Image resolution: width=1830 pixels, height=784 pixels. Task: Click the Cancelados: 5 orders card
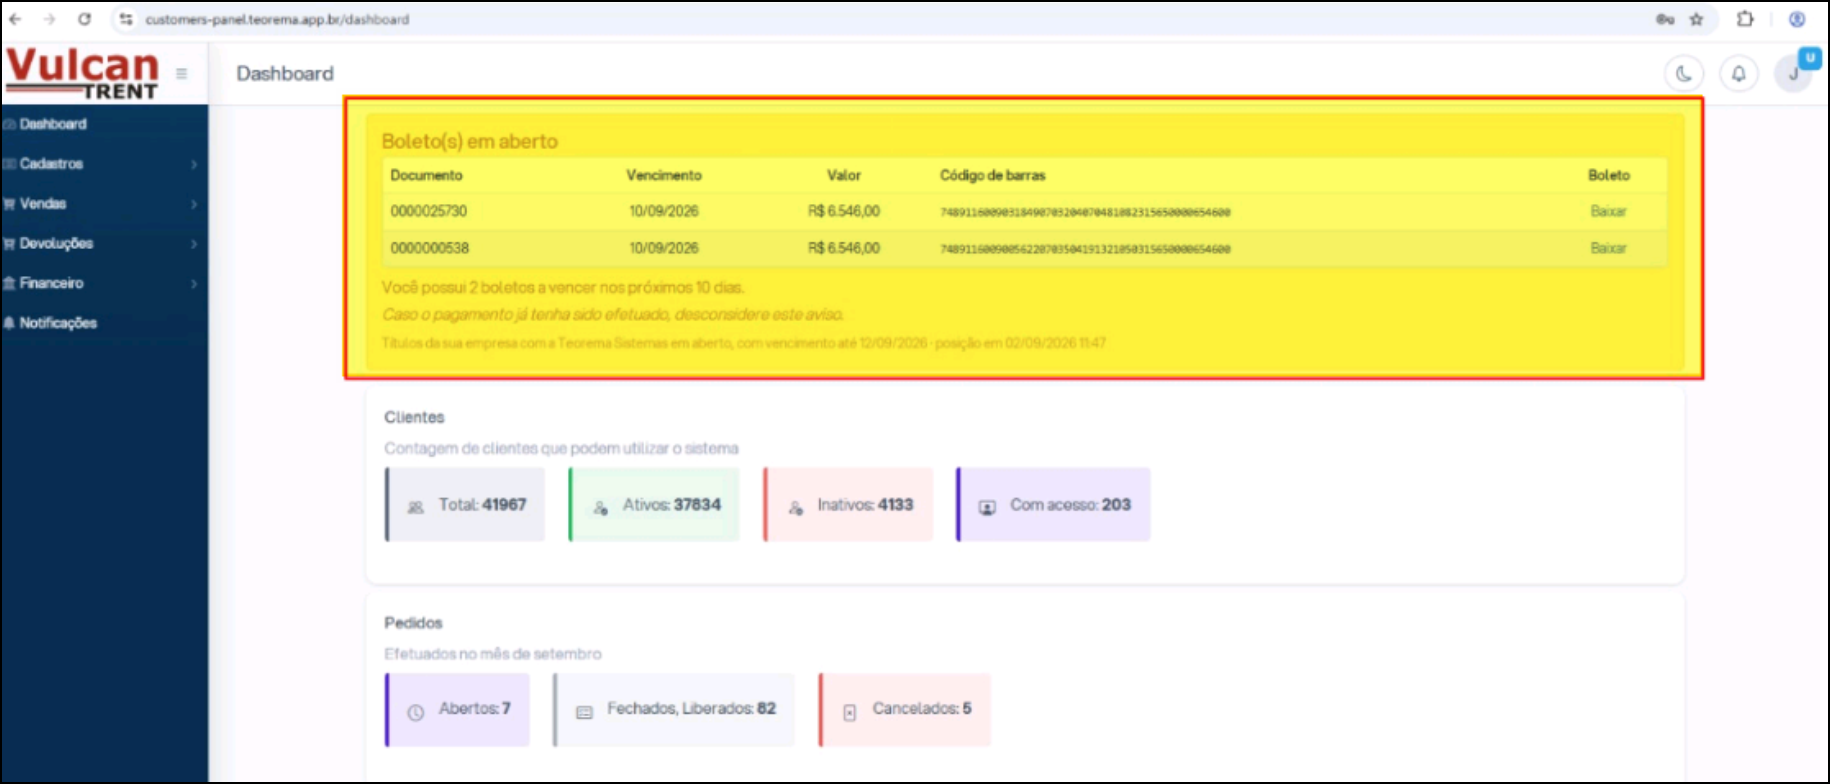[905, 710]
